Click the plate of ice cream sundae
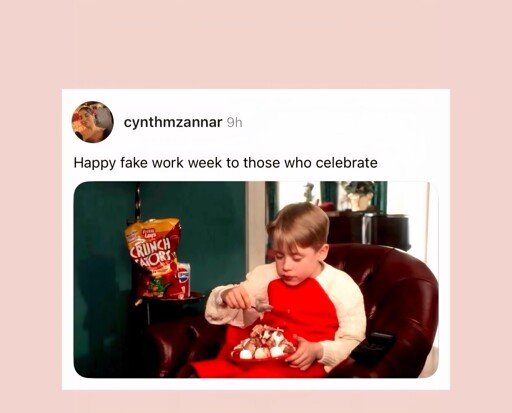512x413 pixels. click(263, 346)
